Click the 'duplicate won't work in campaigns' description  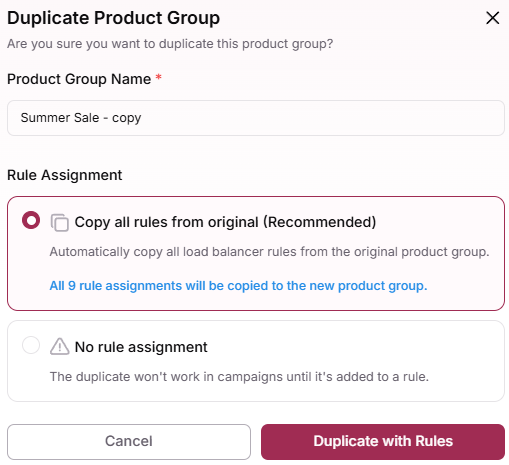239,377
